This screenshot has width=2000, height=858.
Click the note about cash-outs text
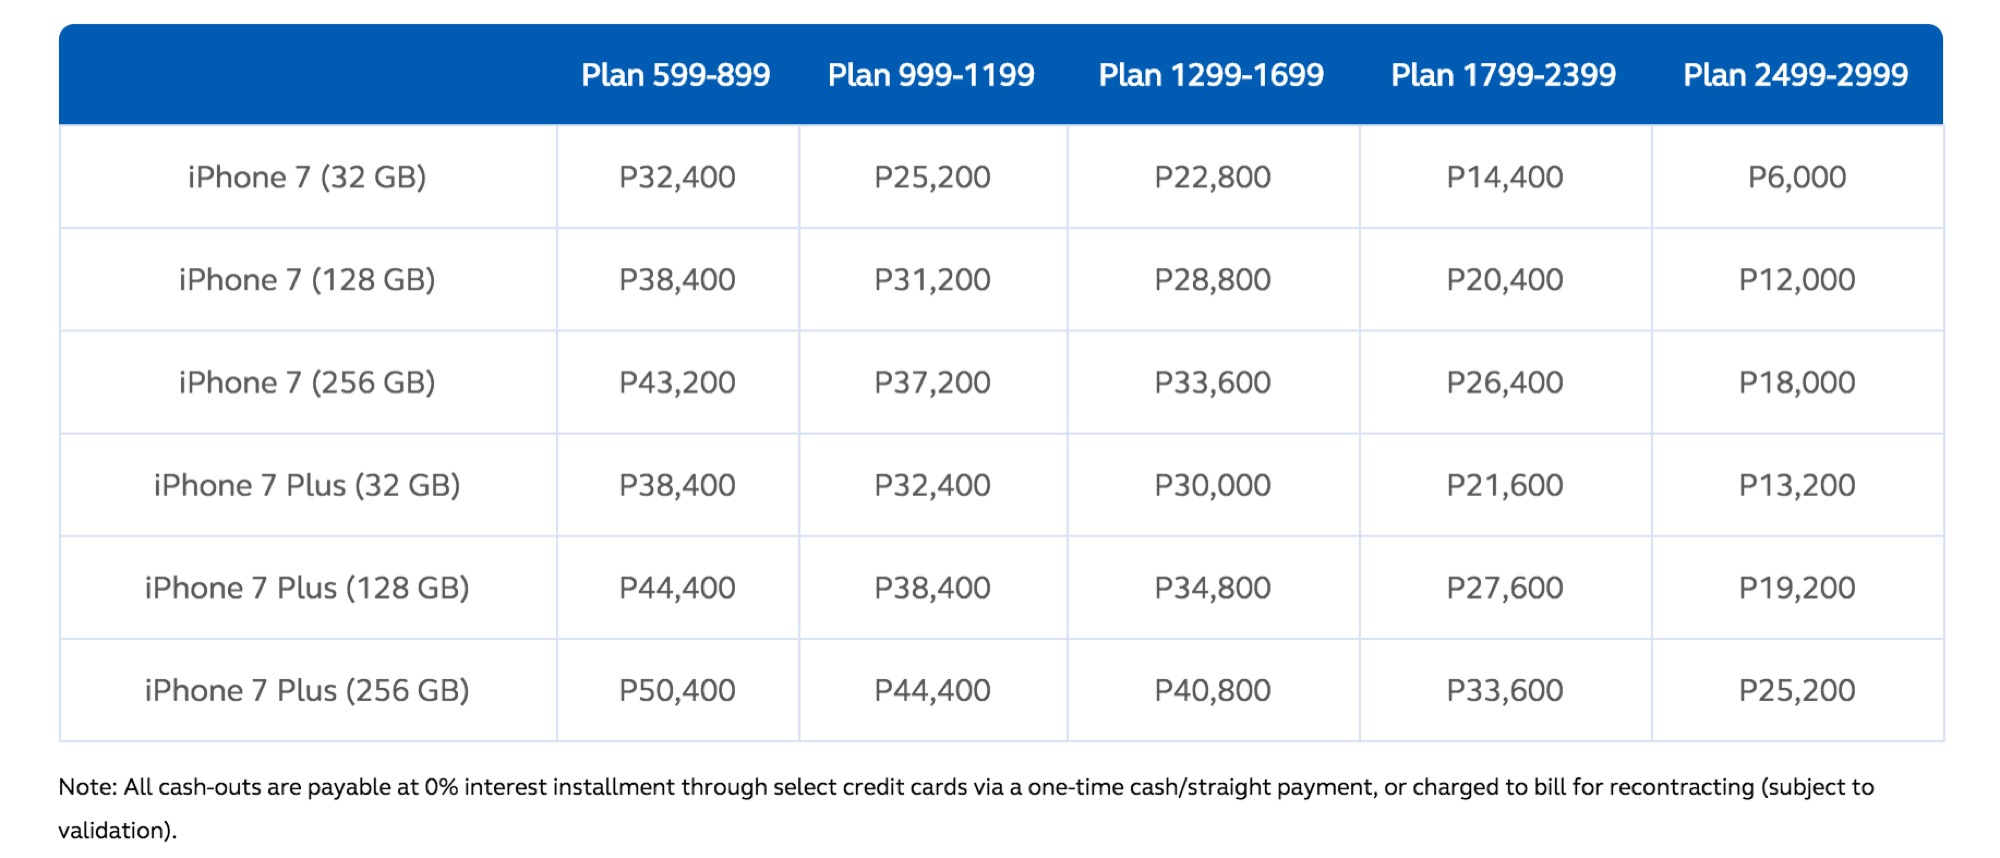click(966, 808)
